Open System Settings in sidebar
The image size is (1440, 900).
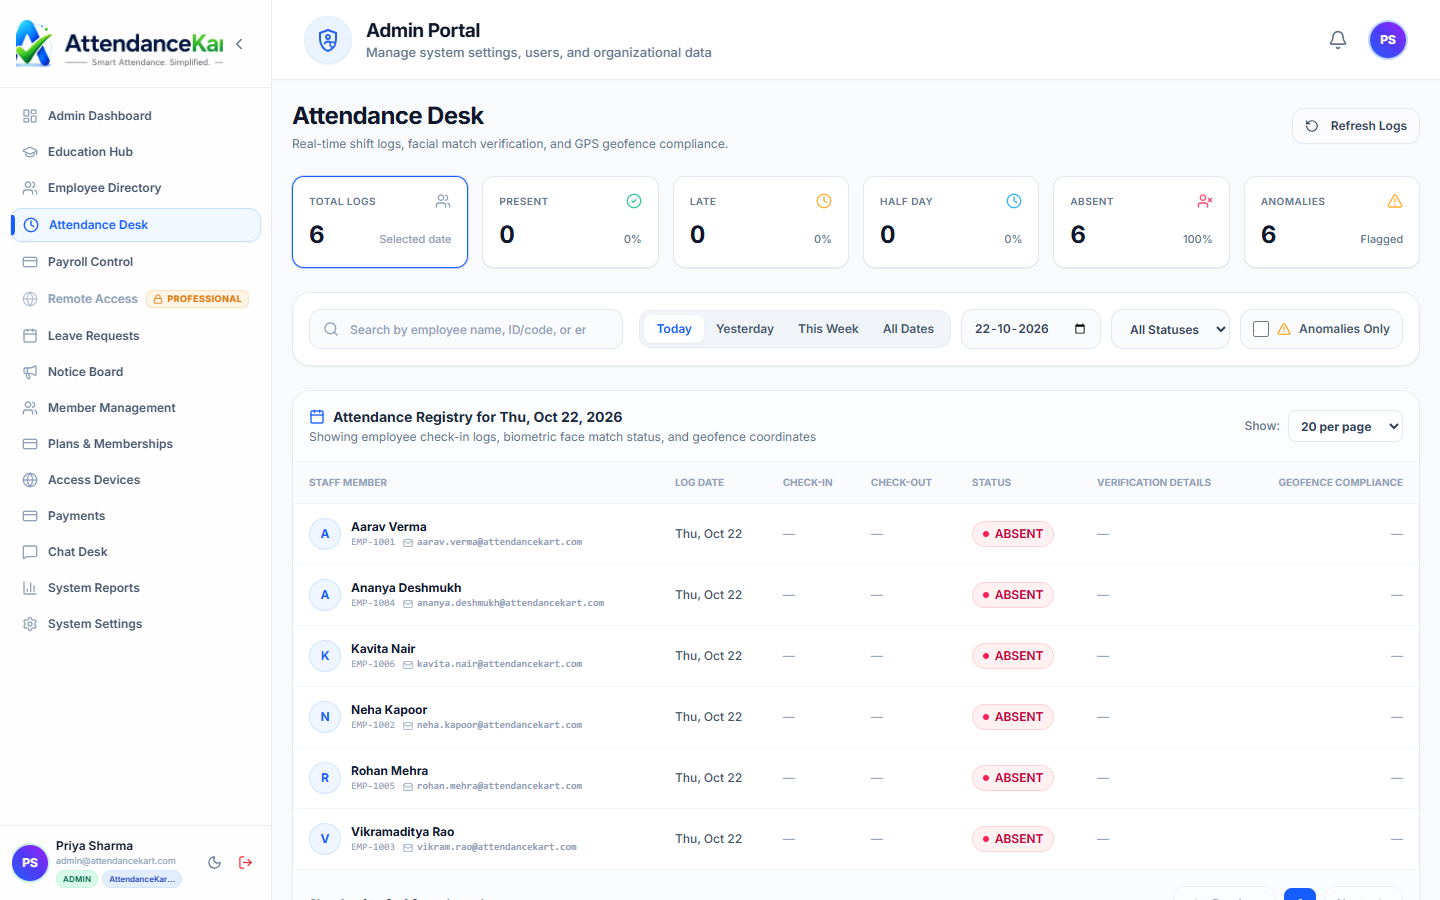pos(136,624)
